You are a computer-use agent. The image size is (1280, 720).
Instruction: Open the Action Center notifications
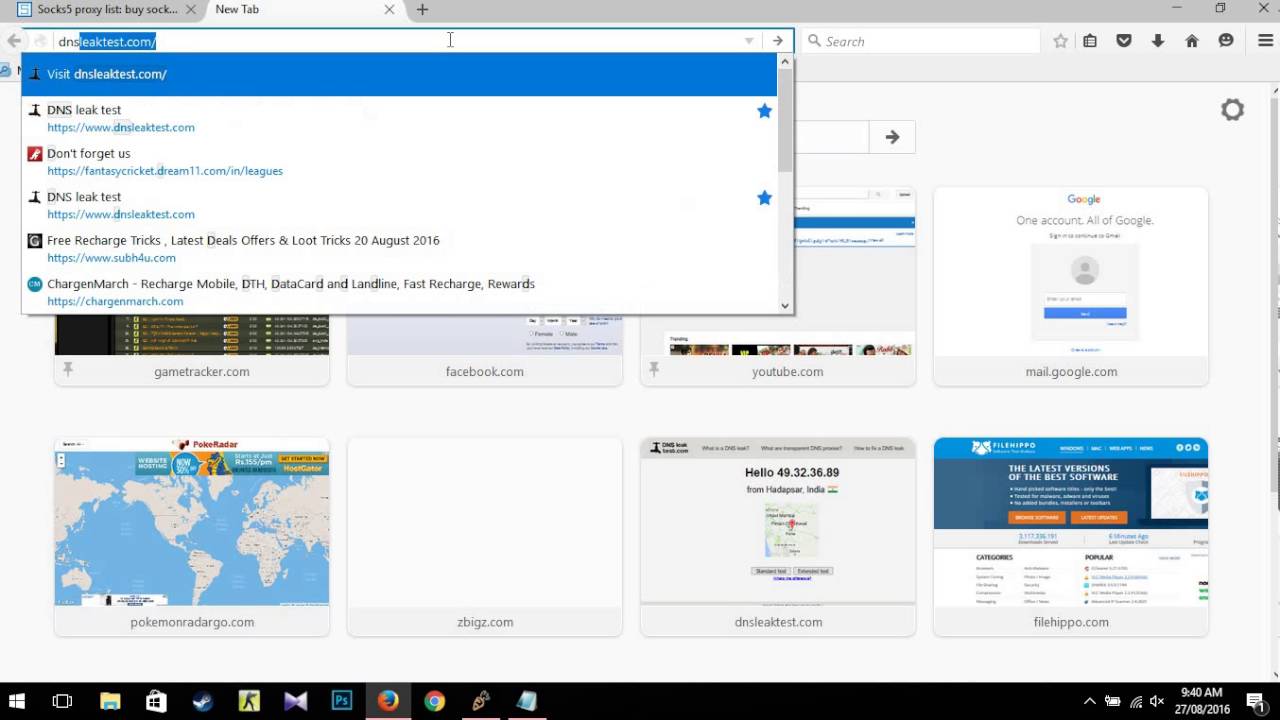click(x=1255, y=701)
